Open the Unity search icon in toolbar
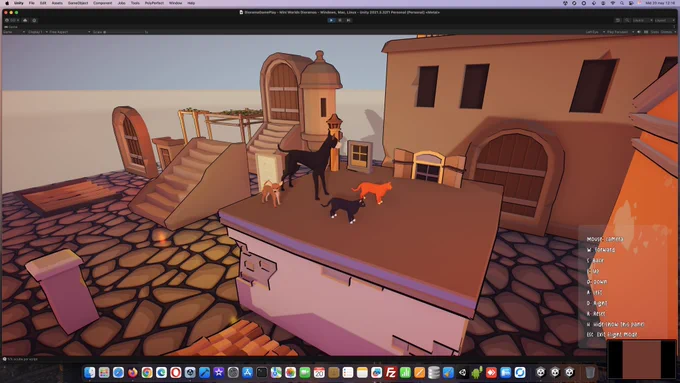The width and height of the screenshot is (680, 383). (627, 20)
